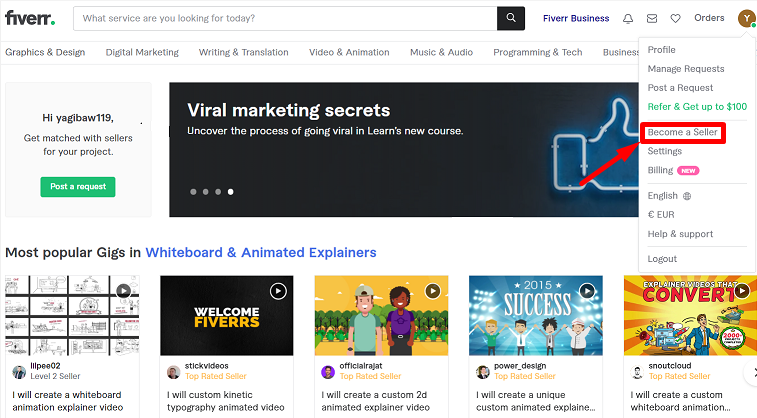
Task: Open Video & Animation category
Action: point(349,52)
